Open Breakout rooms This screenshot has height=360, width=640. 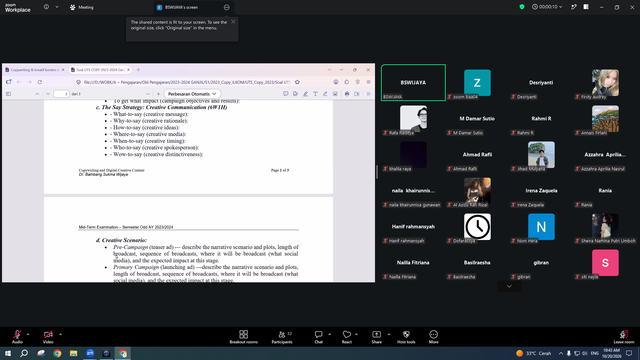coord(243,337)
